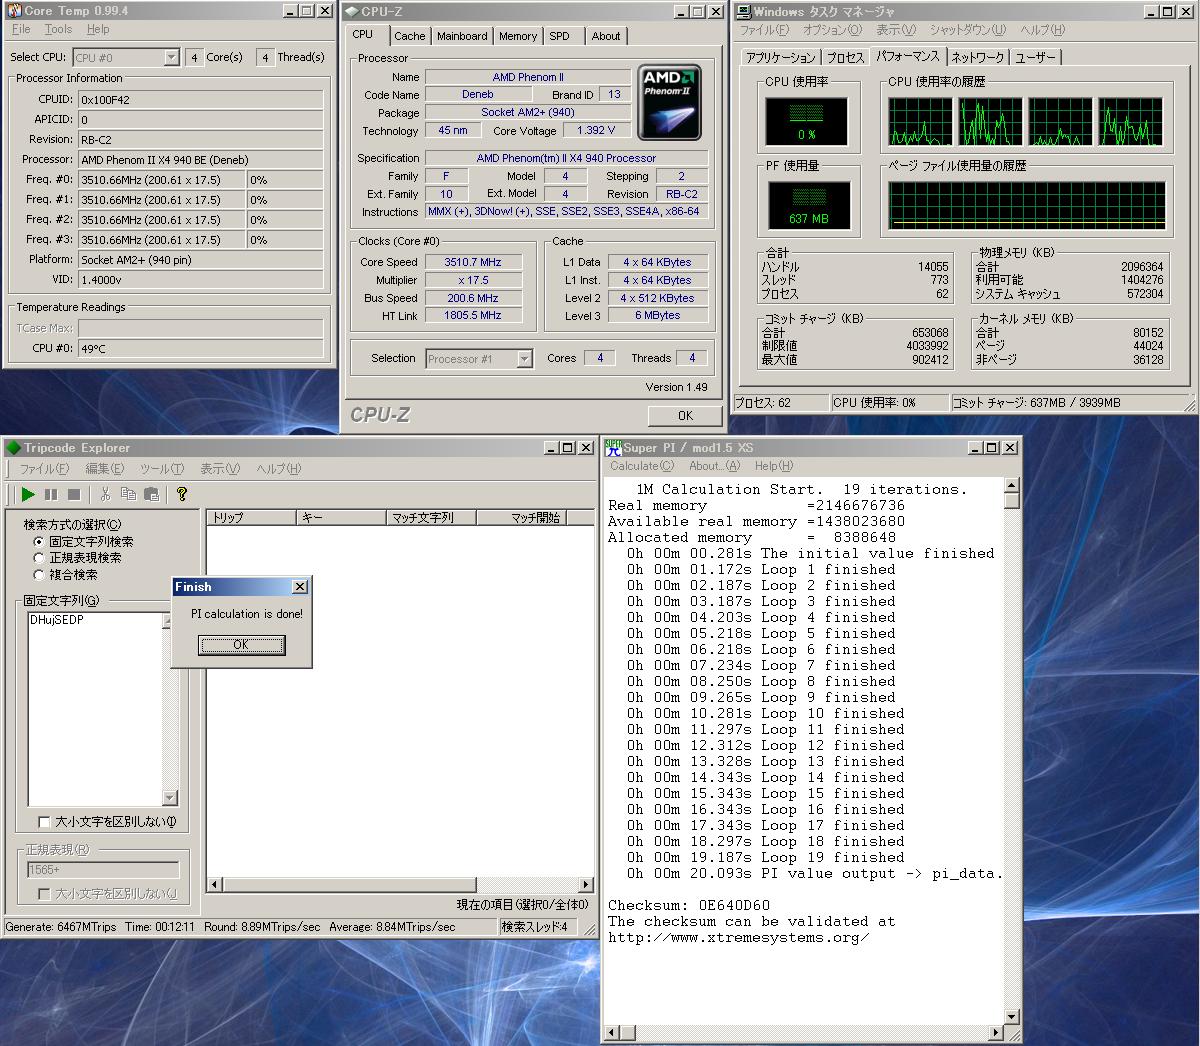Click the Paste icon in Tripcode Explorer toolbar
This screenshot has height=1046, width=1200.
point(151,494)
